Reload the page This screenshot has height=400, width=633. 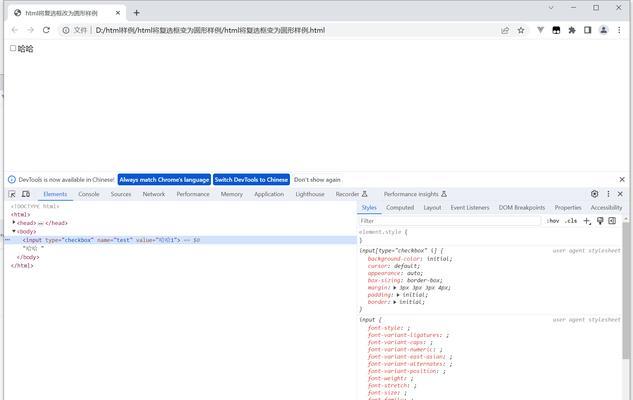[x=46, y=30]
